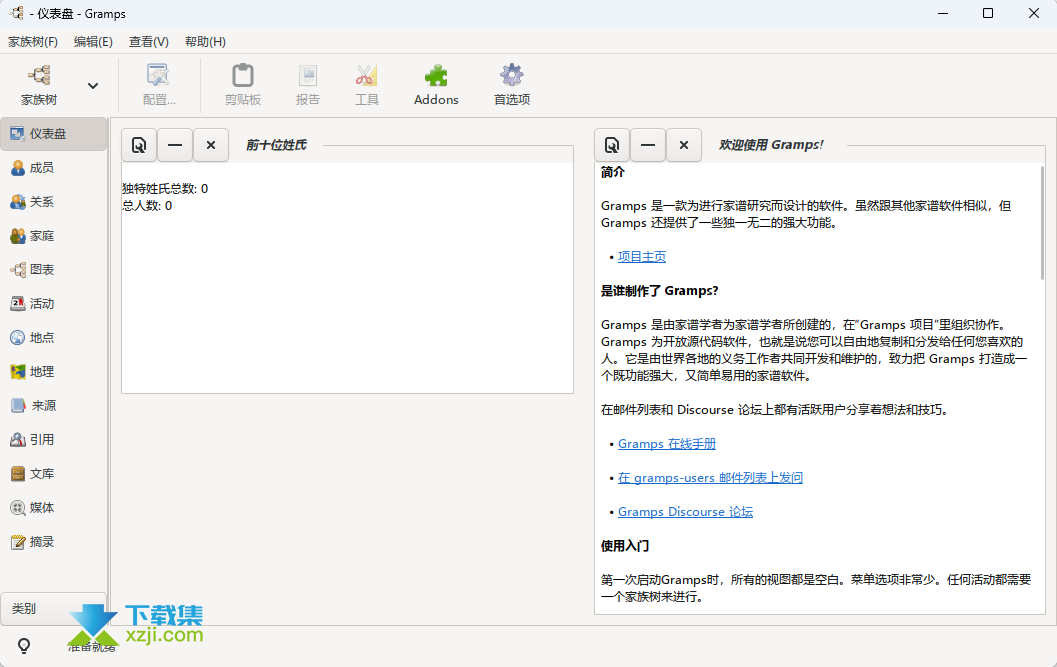Open the 摘录 notes view
Image resolution: width=1057 pixels, height=667 pixels.
[x=53, y=542]
